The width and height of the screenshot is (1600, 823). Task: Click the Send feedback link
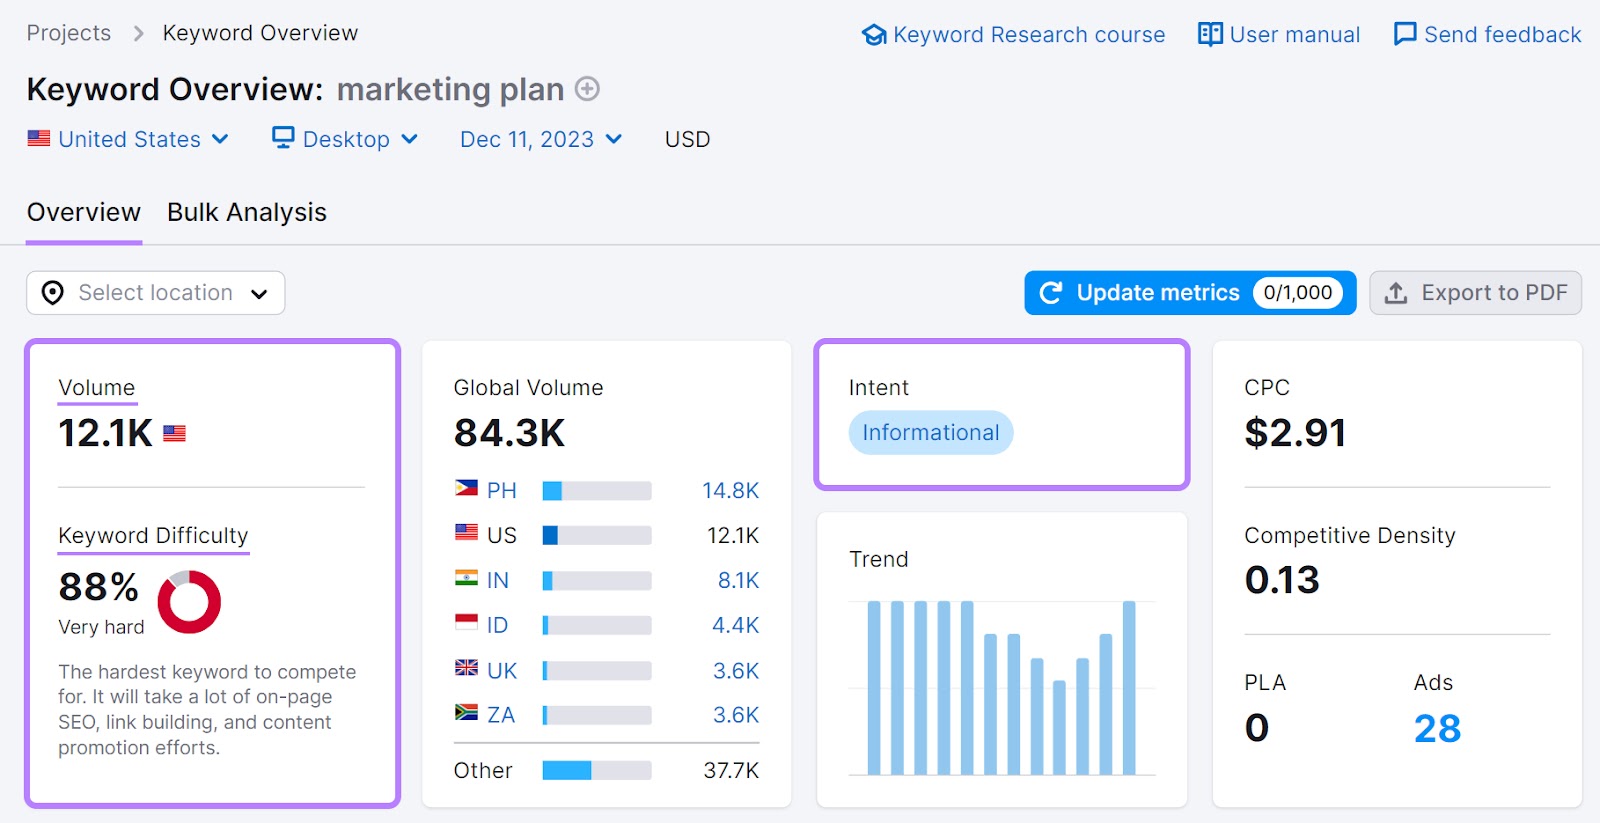click(x=1487, y=35)
